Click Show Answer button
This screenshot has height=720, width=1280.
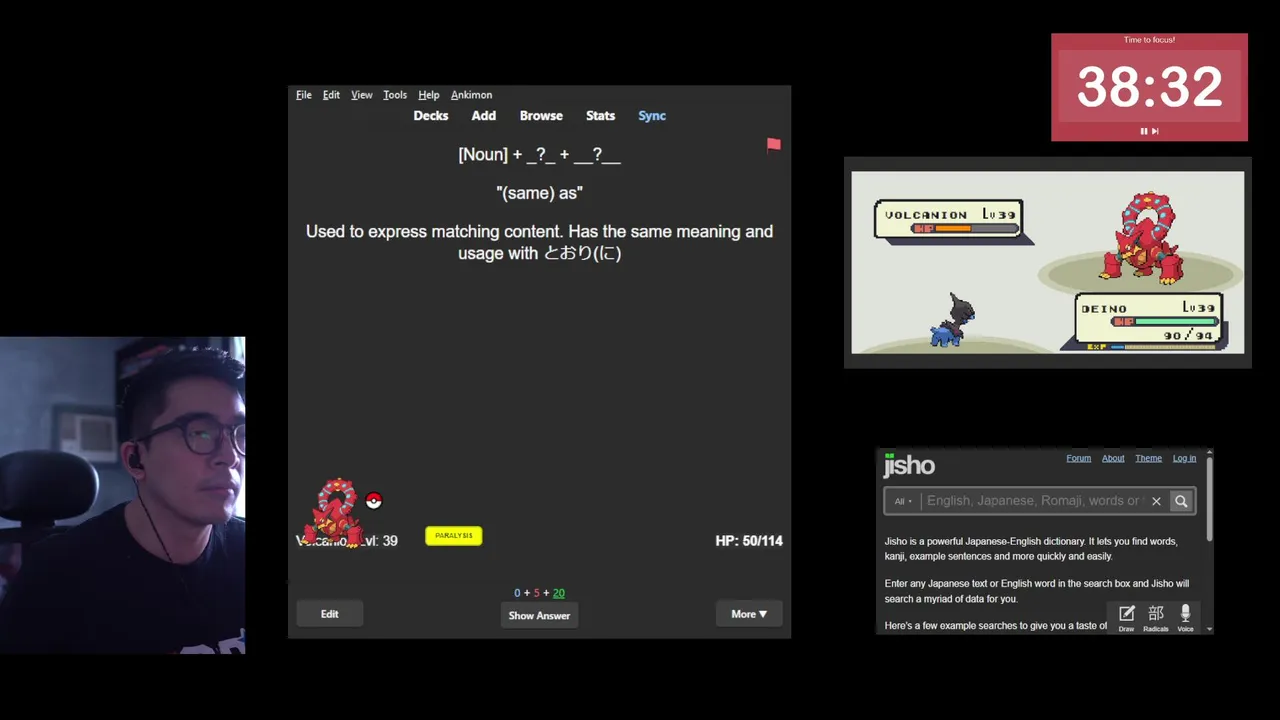coord(539,615)
